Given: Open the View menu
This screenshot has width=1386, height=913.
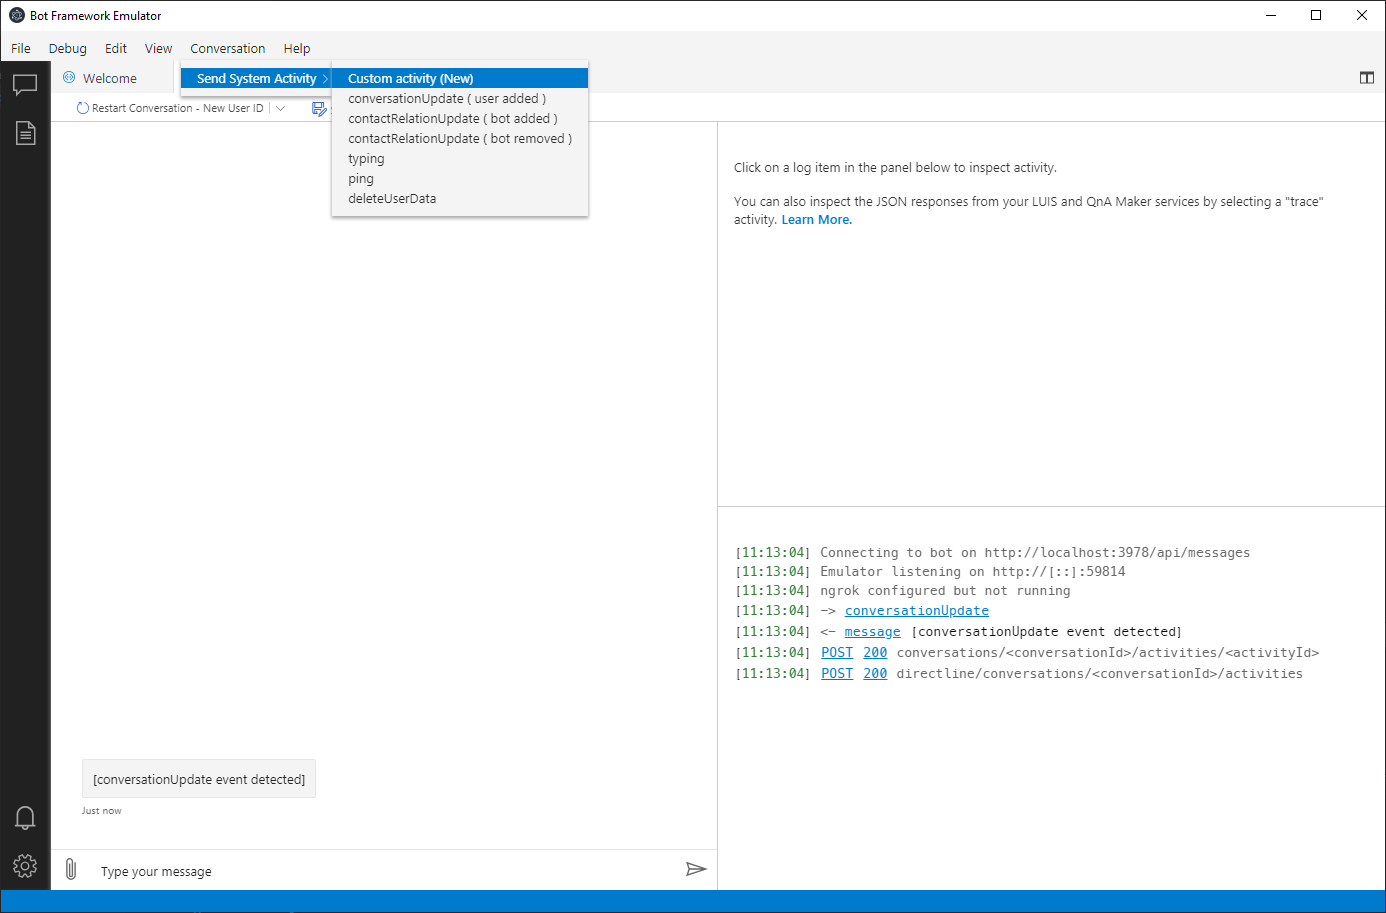Looking at the screenshot, I should (x=158, y=48).
